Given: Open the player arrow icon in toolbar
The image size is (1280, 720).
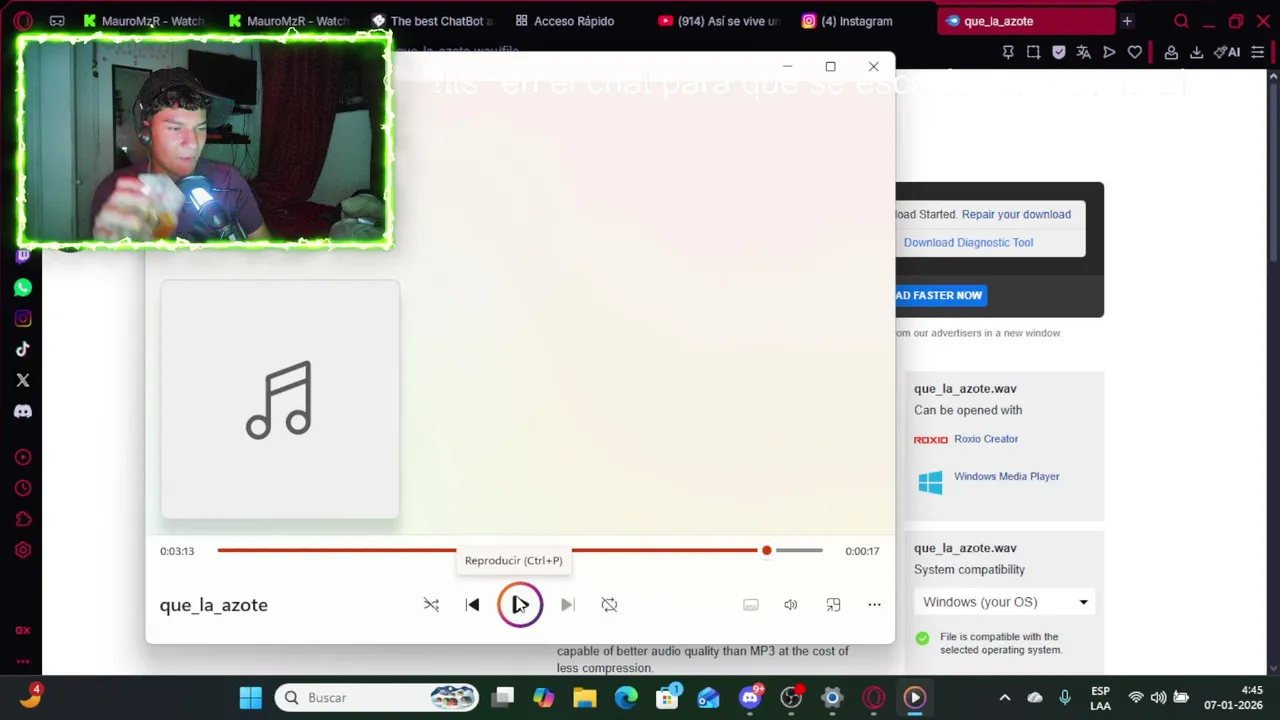Looking at the screenshot, I should [1109, 52].
